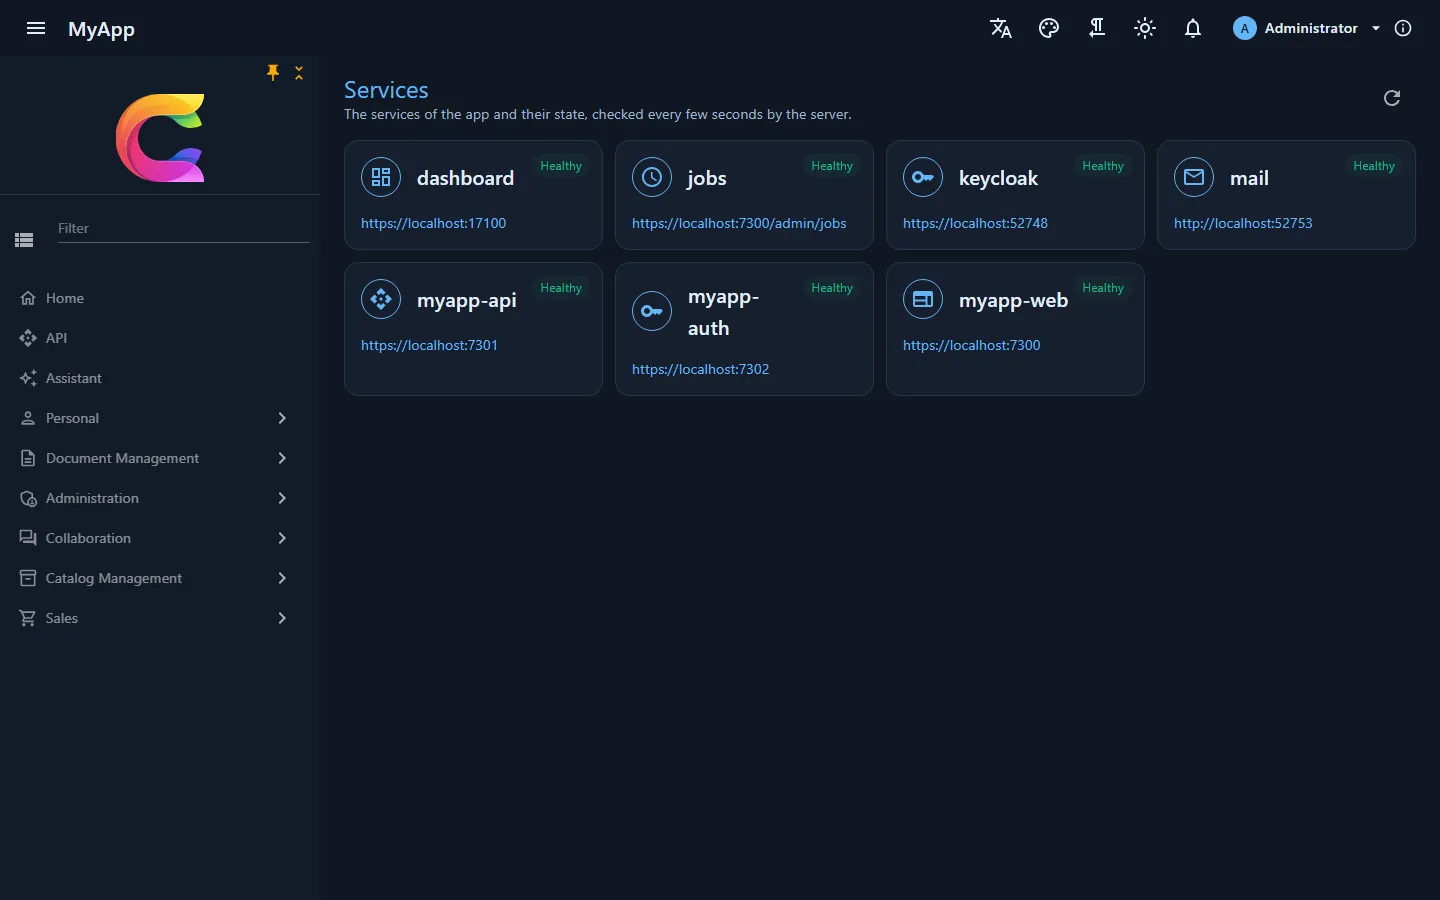1440x900 pixels.
Task: Click the jobs clock icon
Action: click(652, 177)
